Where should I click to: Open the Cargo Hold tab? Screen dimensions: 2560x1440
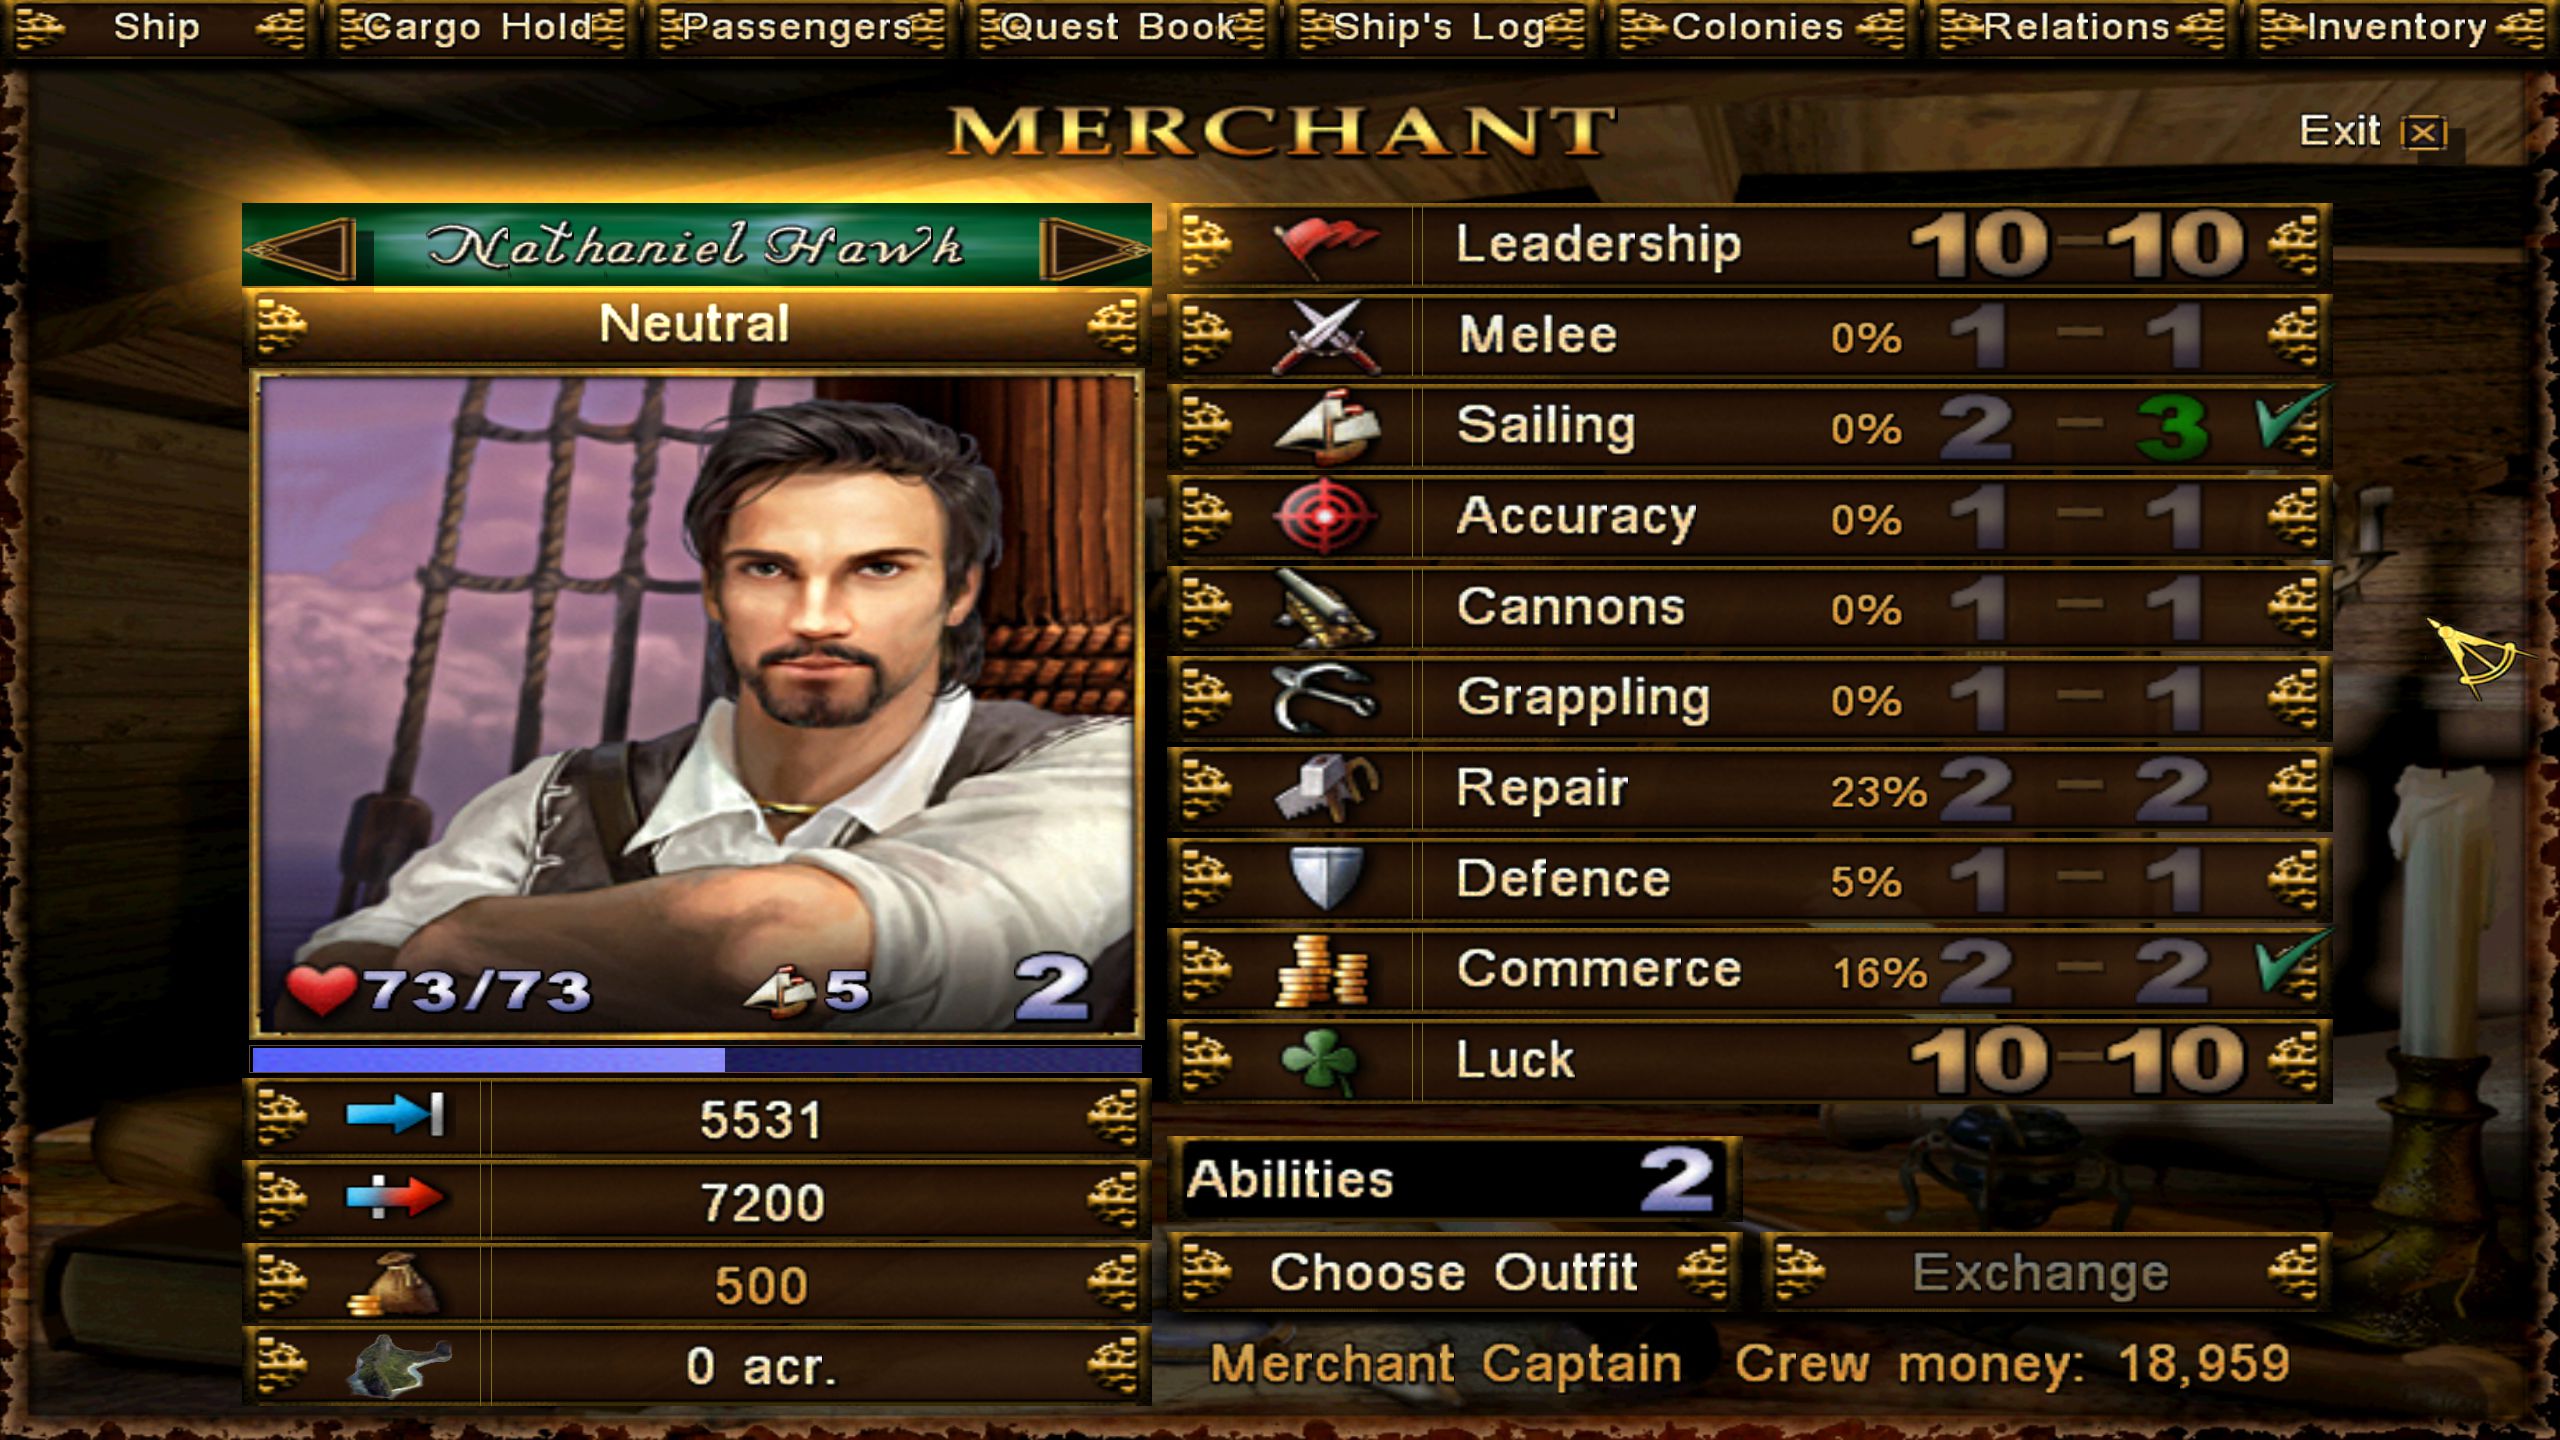[481, 27]
